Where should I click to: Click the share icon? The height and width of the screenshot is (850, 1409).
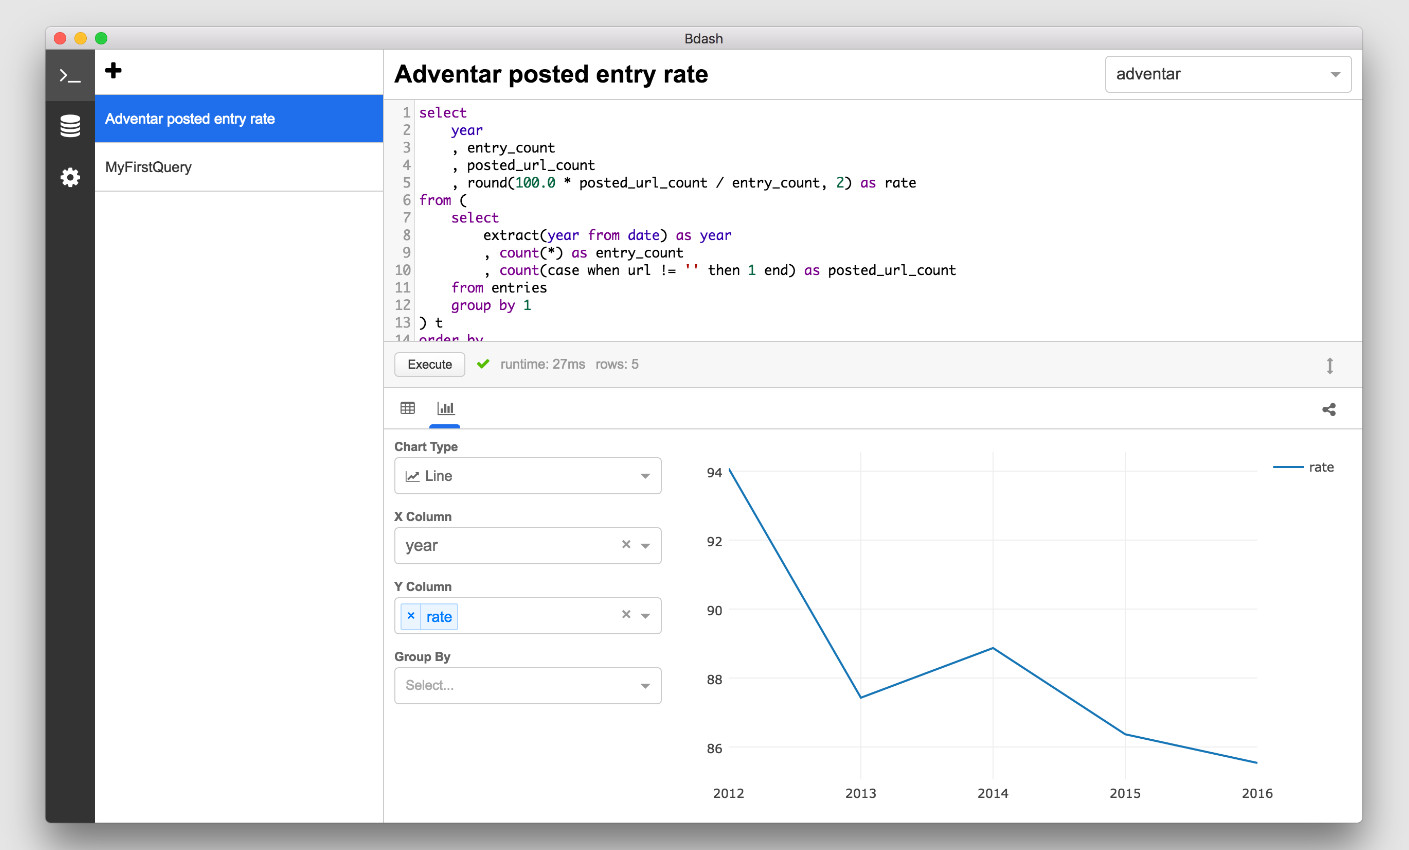[x=1329, y=409]
